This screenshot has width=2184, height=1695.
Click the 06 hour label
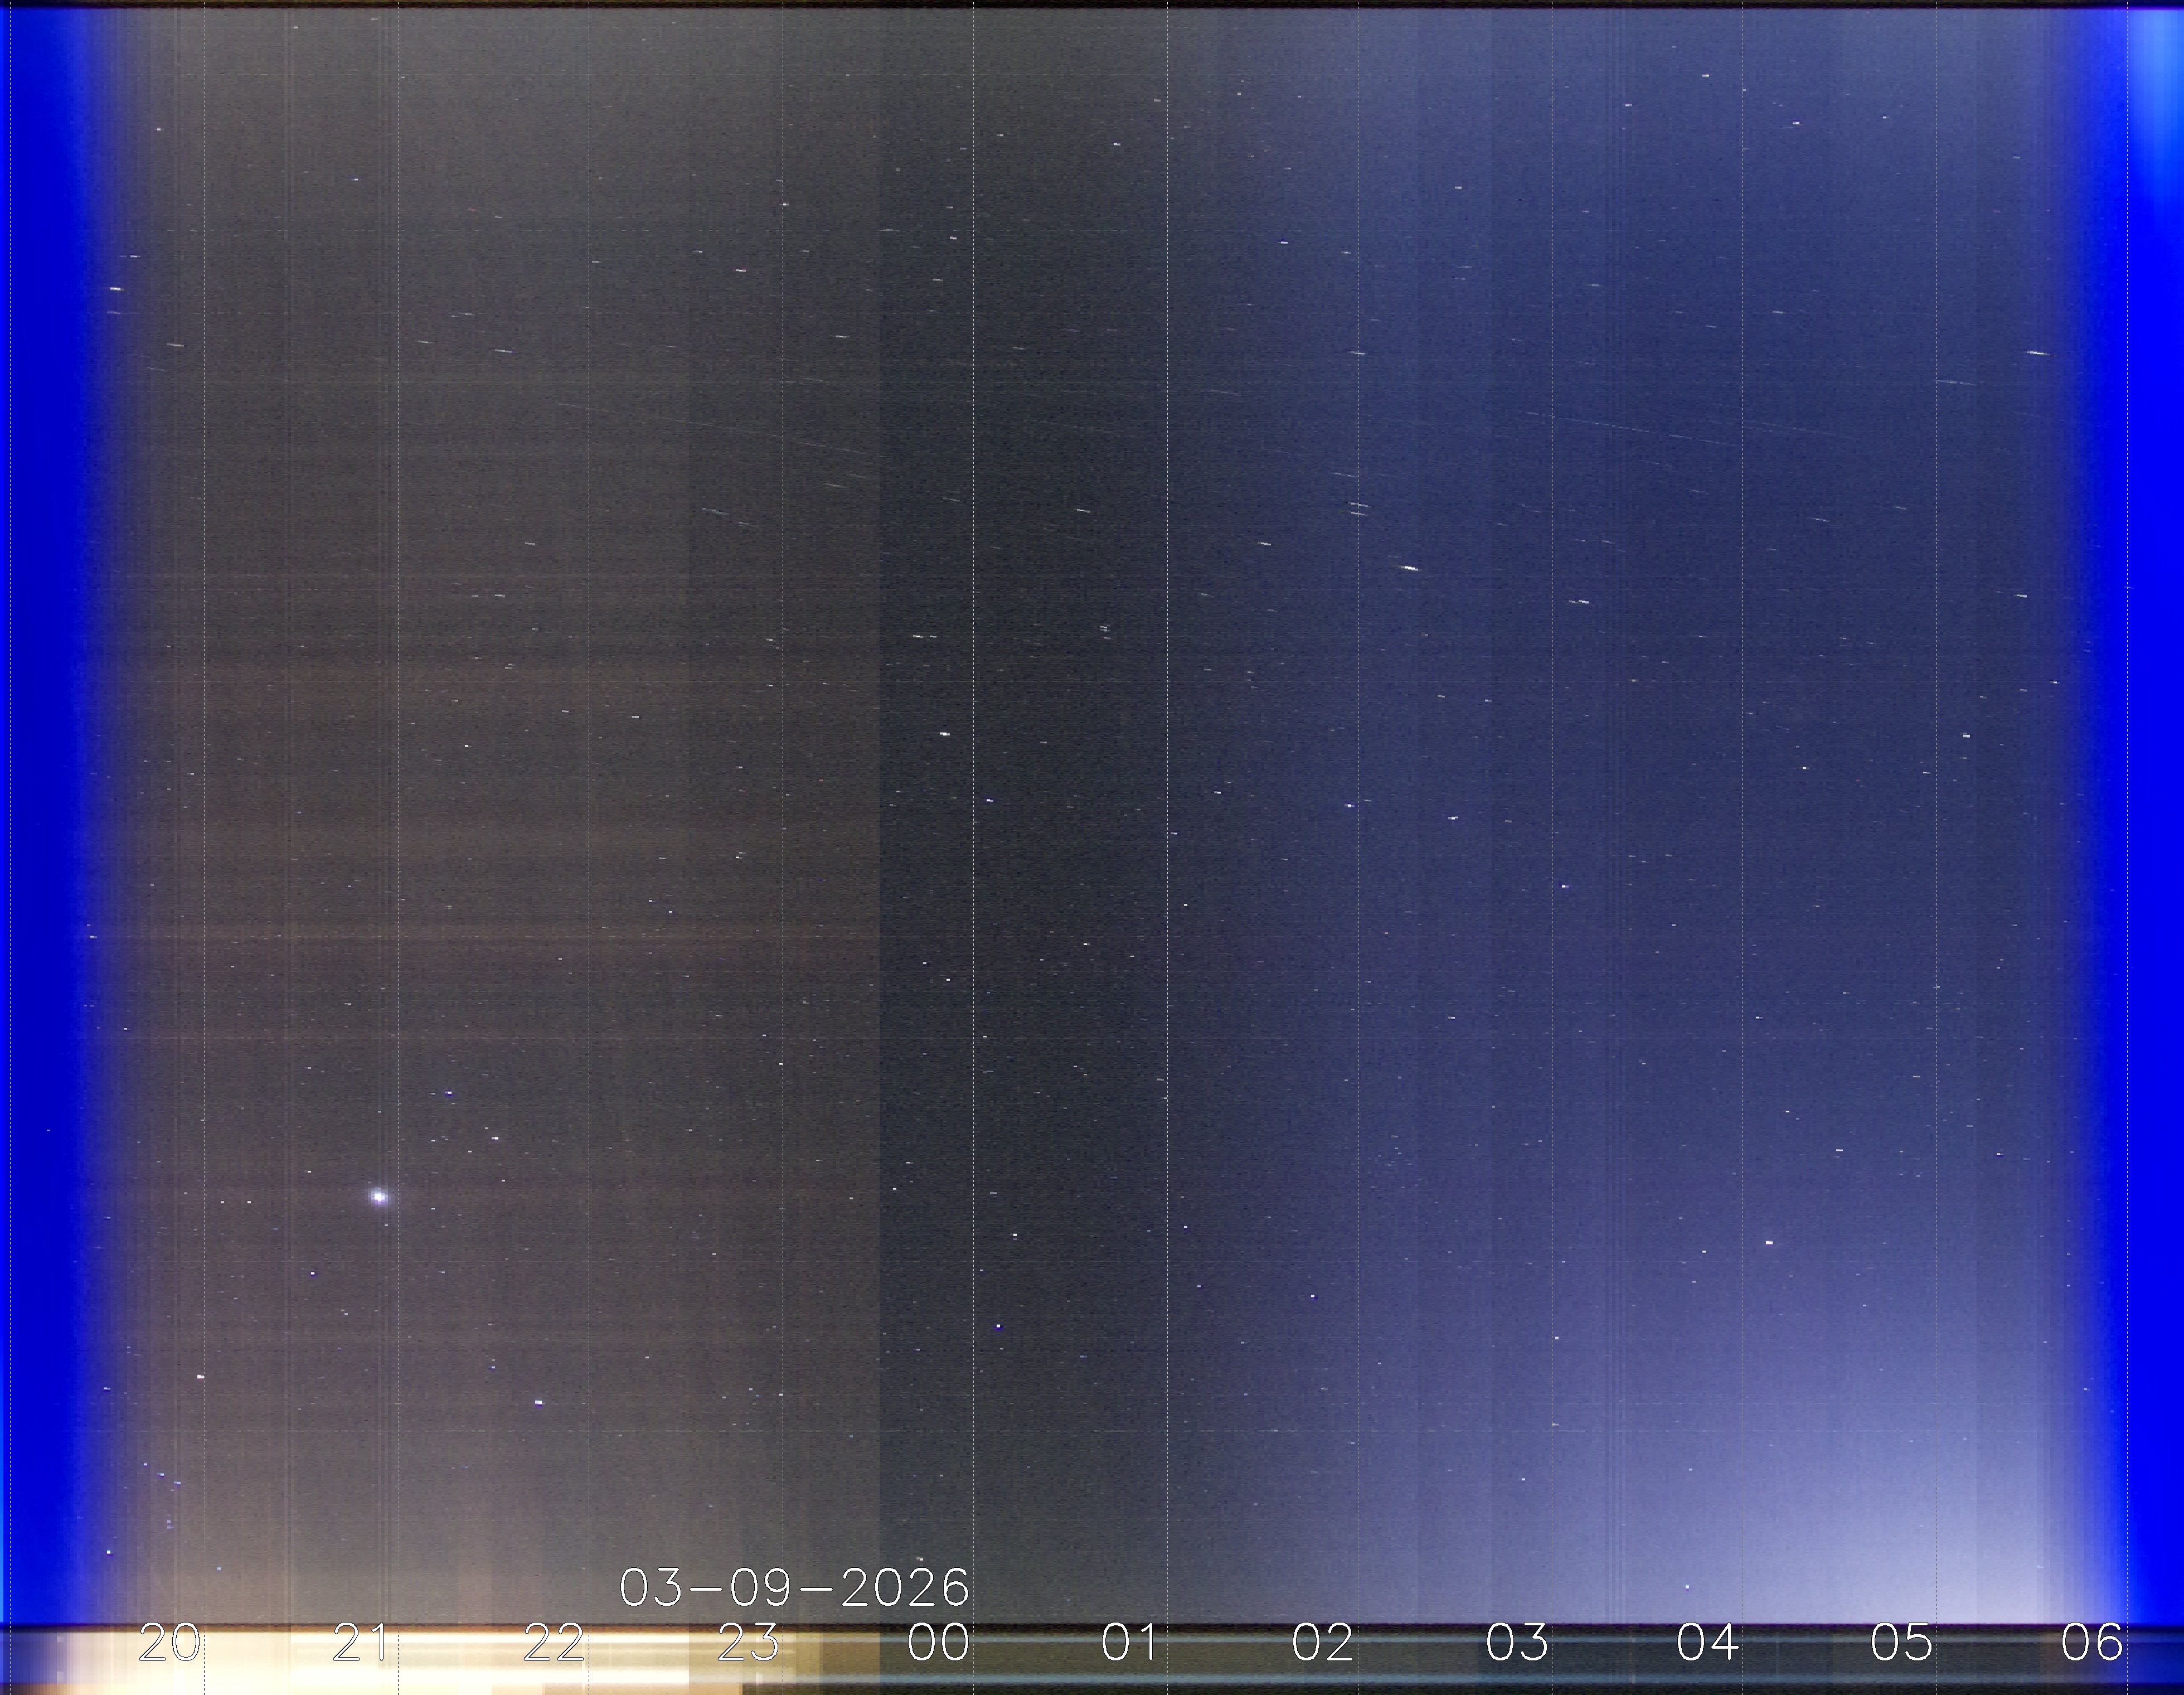click(2092, 1642)
